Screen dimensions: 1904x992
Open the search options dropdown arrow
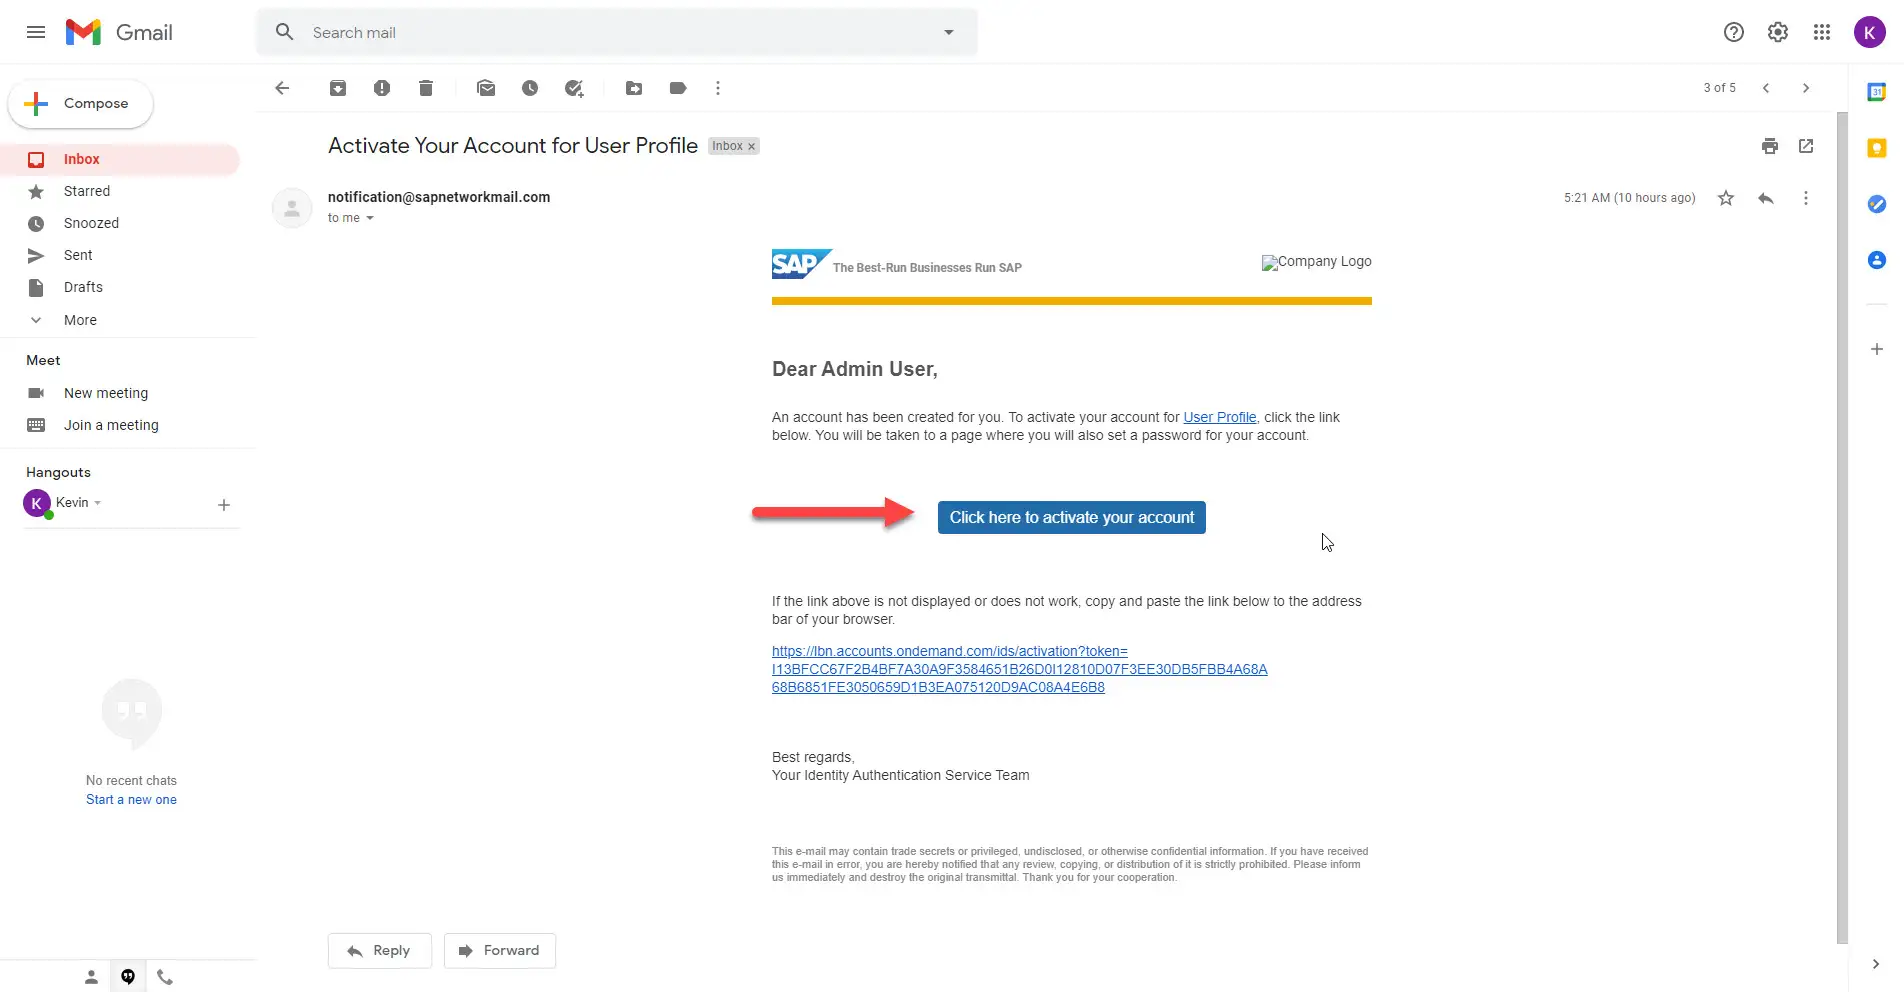click(949, 32)
